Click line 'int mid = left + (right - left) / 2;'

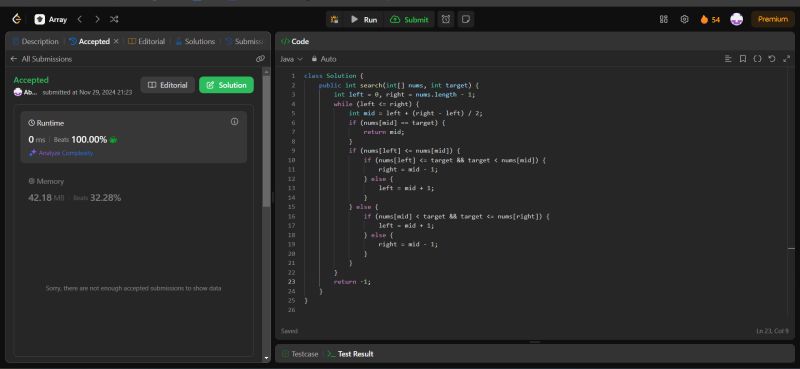click(x=415, y=113)
